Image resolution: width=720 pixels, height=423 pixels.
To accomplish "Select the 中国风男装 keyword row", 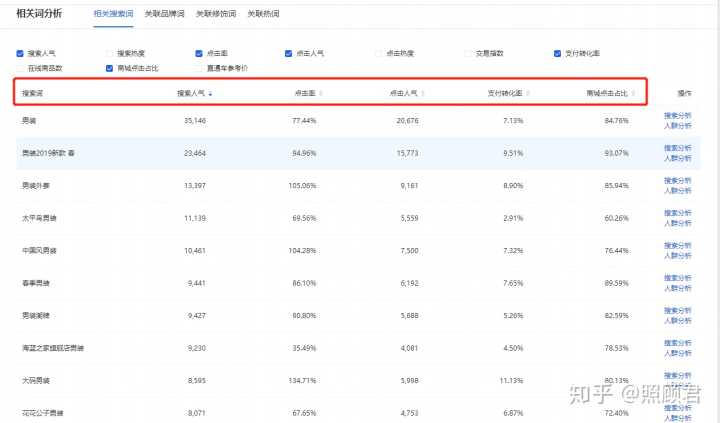I will coord(40,250).
